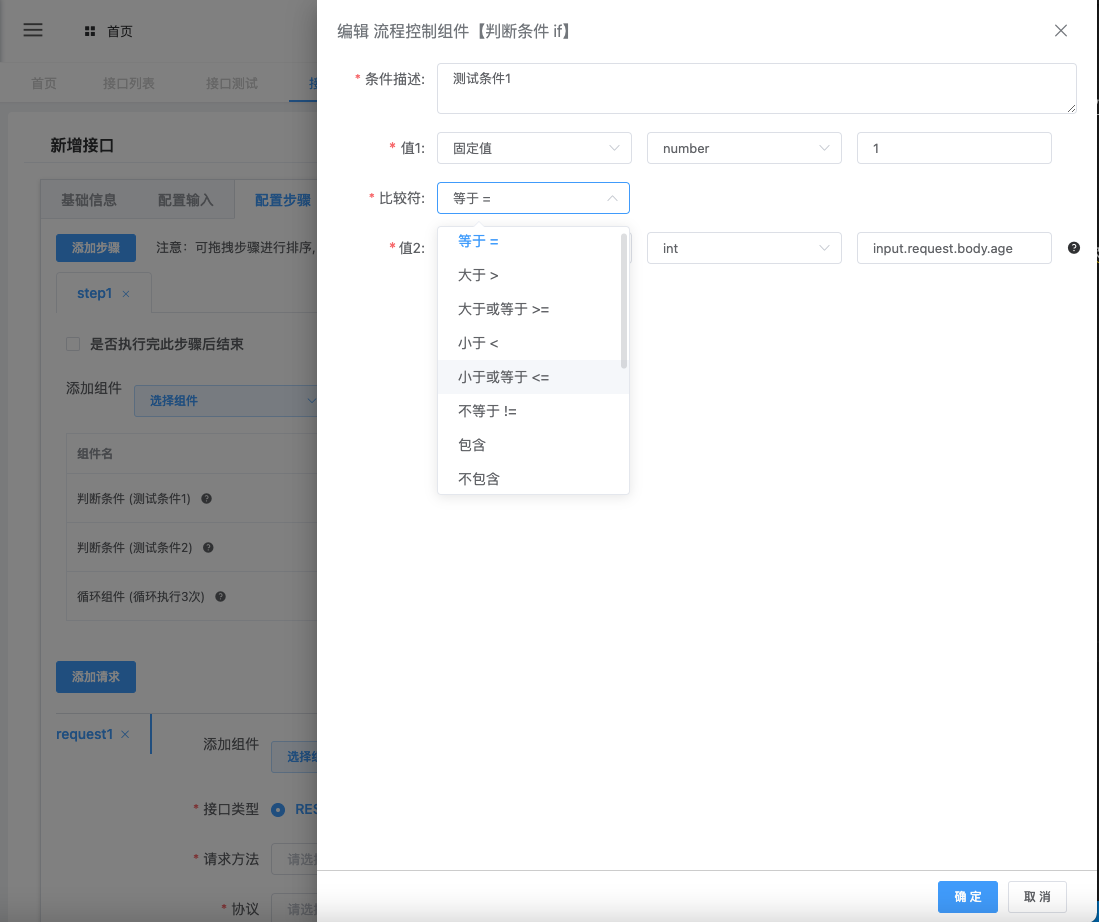Switch to the 接口测试 tab
Screen dimensions: 1099x922
pyautogui.click(x=231, y=83)
